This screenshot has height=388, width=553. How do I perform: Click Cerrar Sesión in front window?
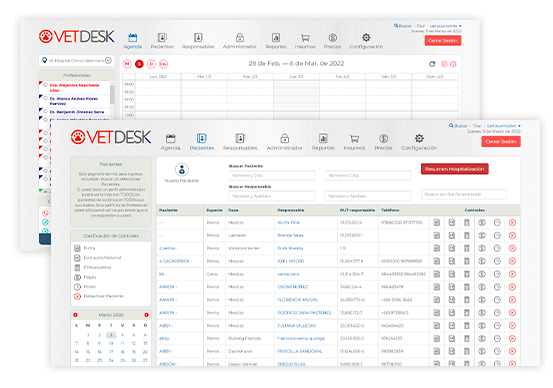[x=501, y=141]
